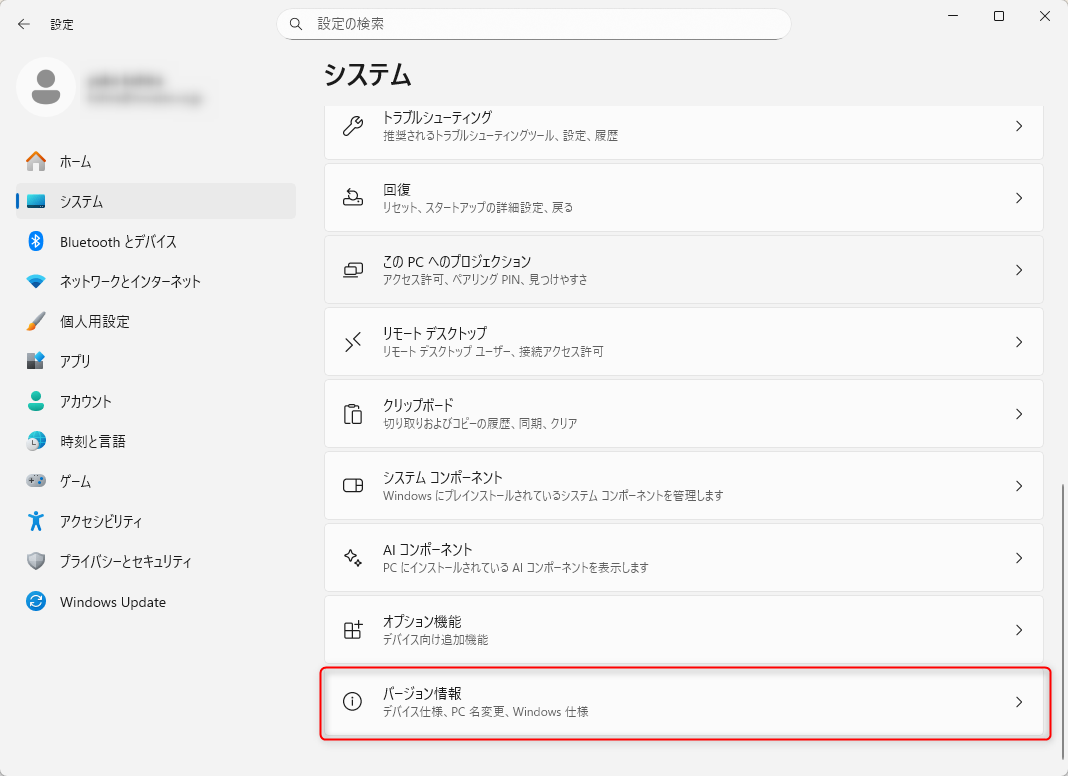Open リモート デスクトップ chevron arrow
This screenshot has height=776, width=1068.
click(1019, 342)
